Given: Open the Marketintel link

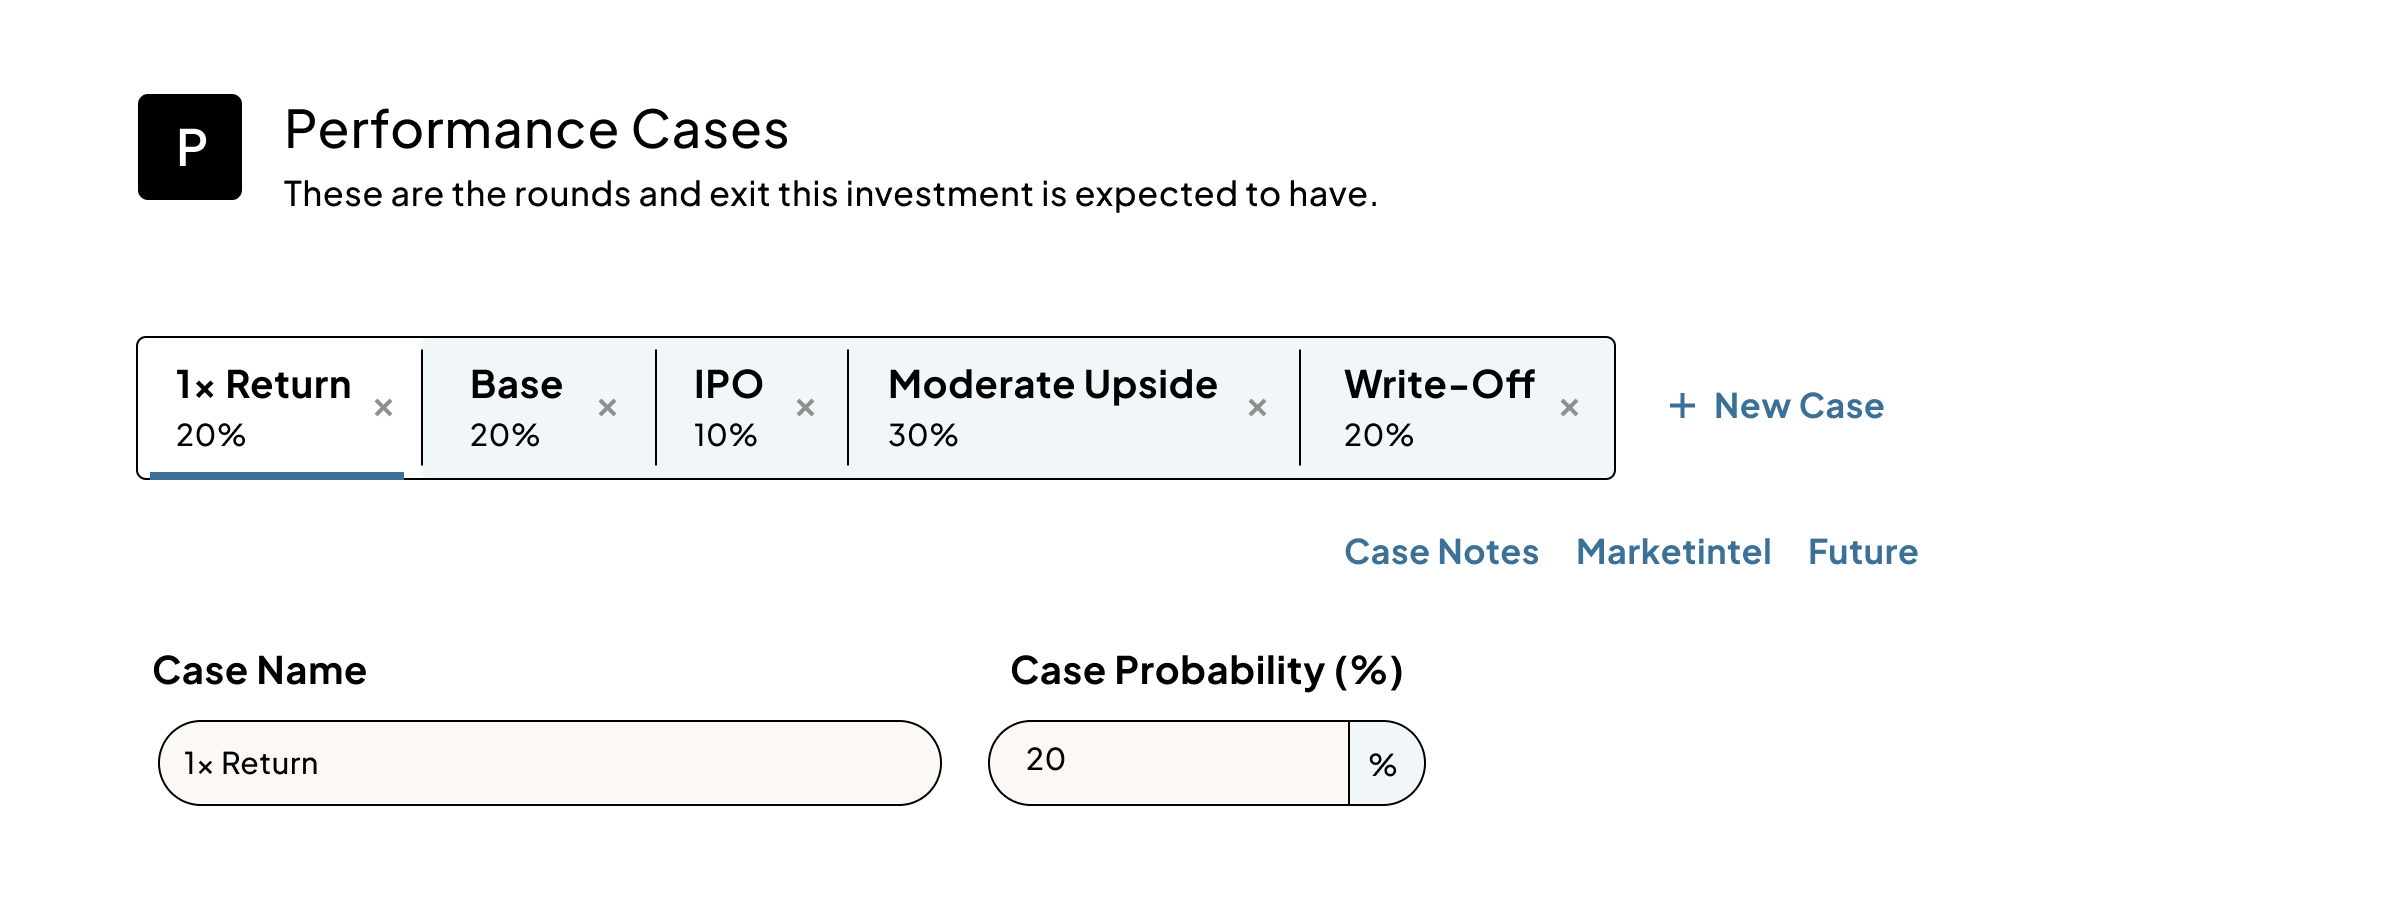Looking at the screenshot, I should click(x=1673, y=552).
